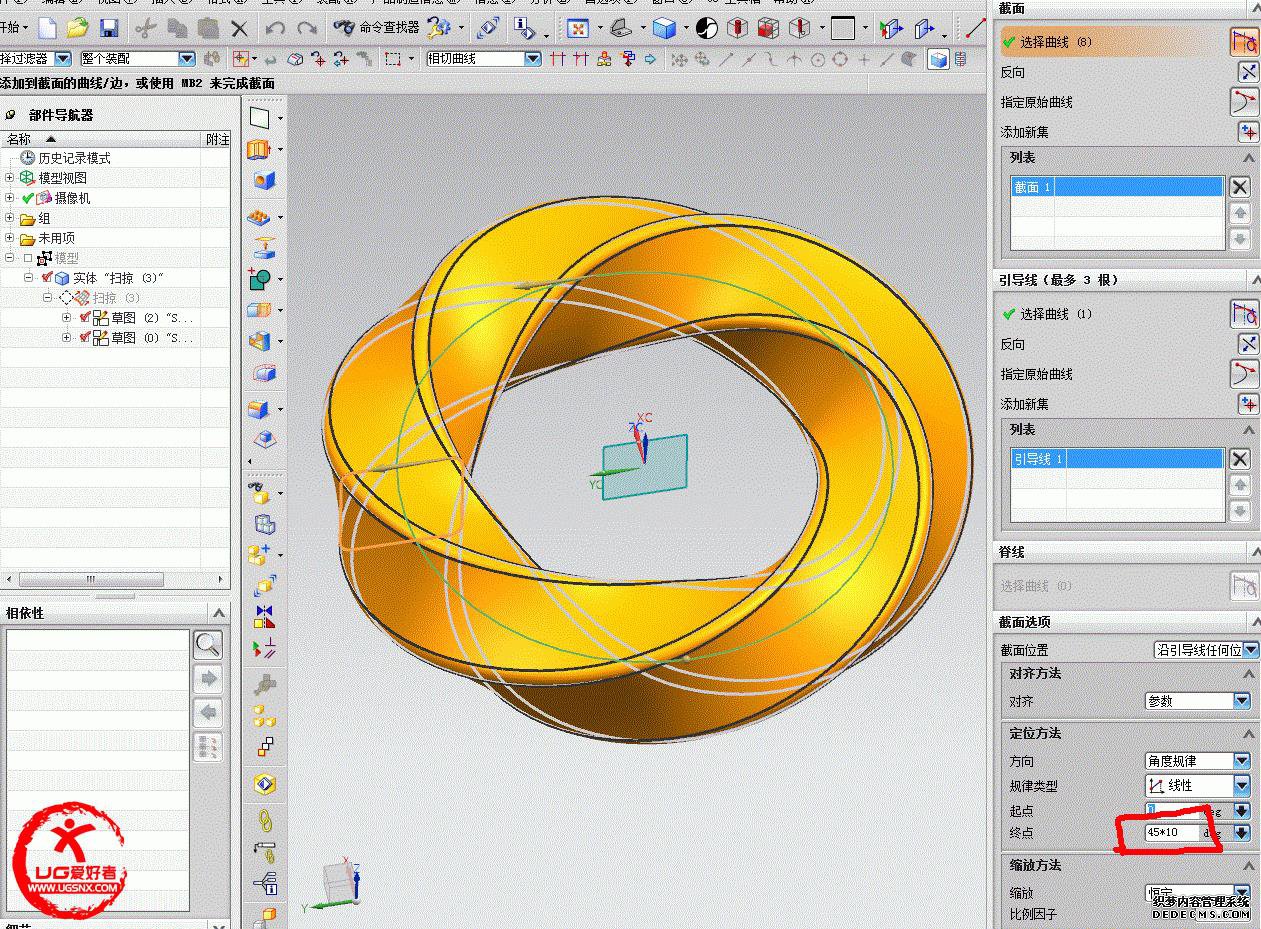The height and width of the screenshot is (929, 1261).
Task: Open the 规律类型 dropdown showing 线性
Action: pos(1241,786)
